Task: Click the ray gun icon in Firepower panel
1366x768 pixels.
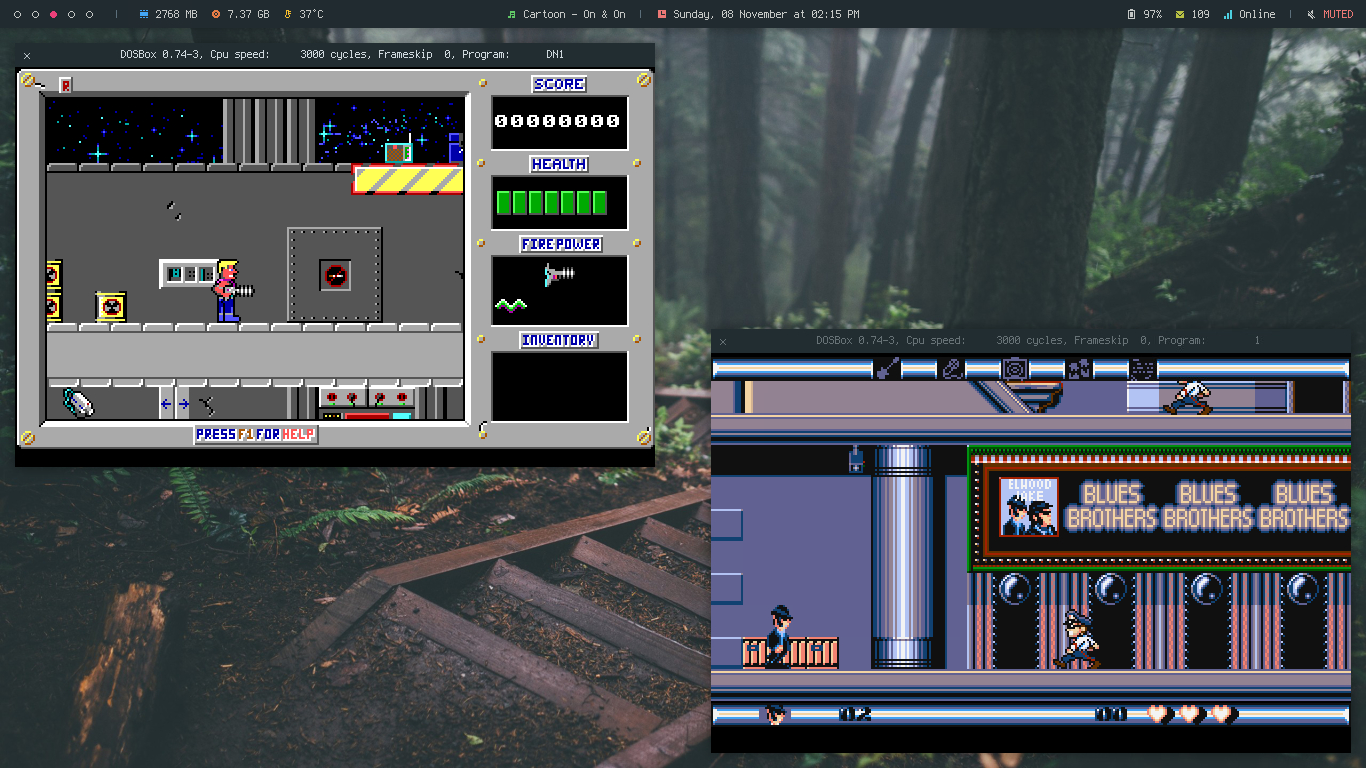Action: (x=560, y=274)
